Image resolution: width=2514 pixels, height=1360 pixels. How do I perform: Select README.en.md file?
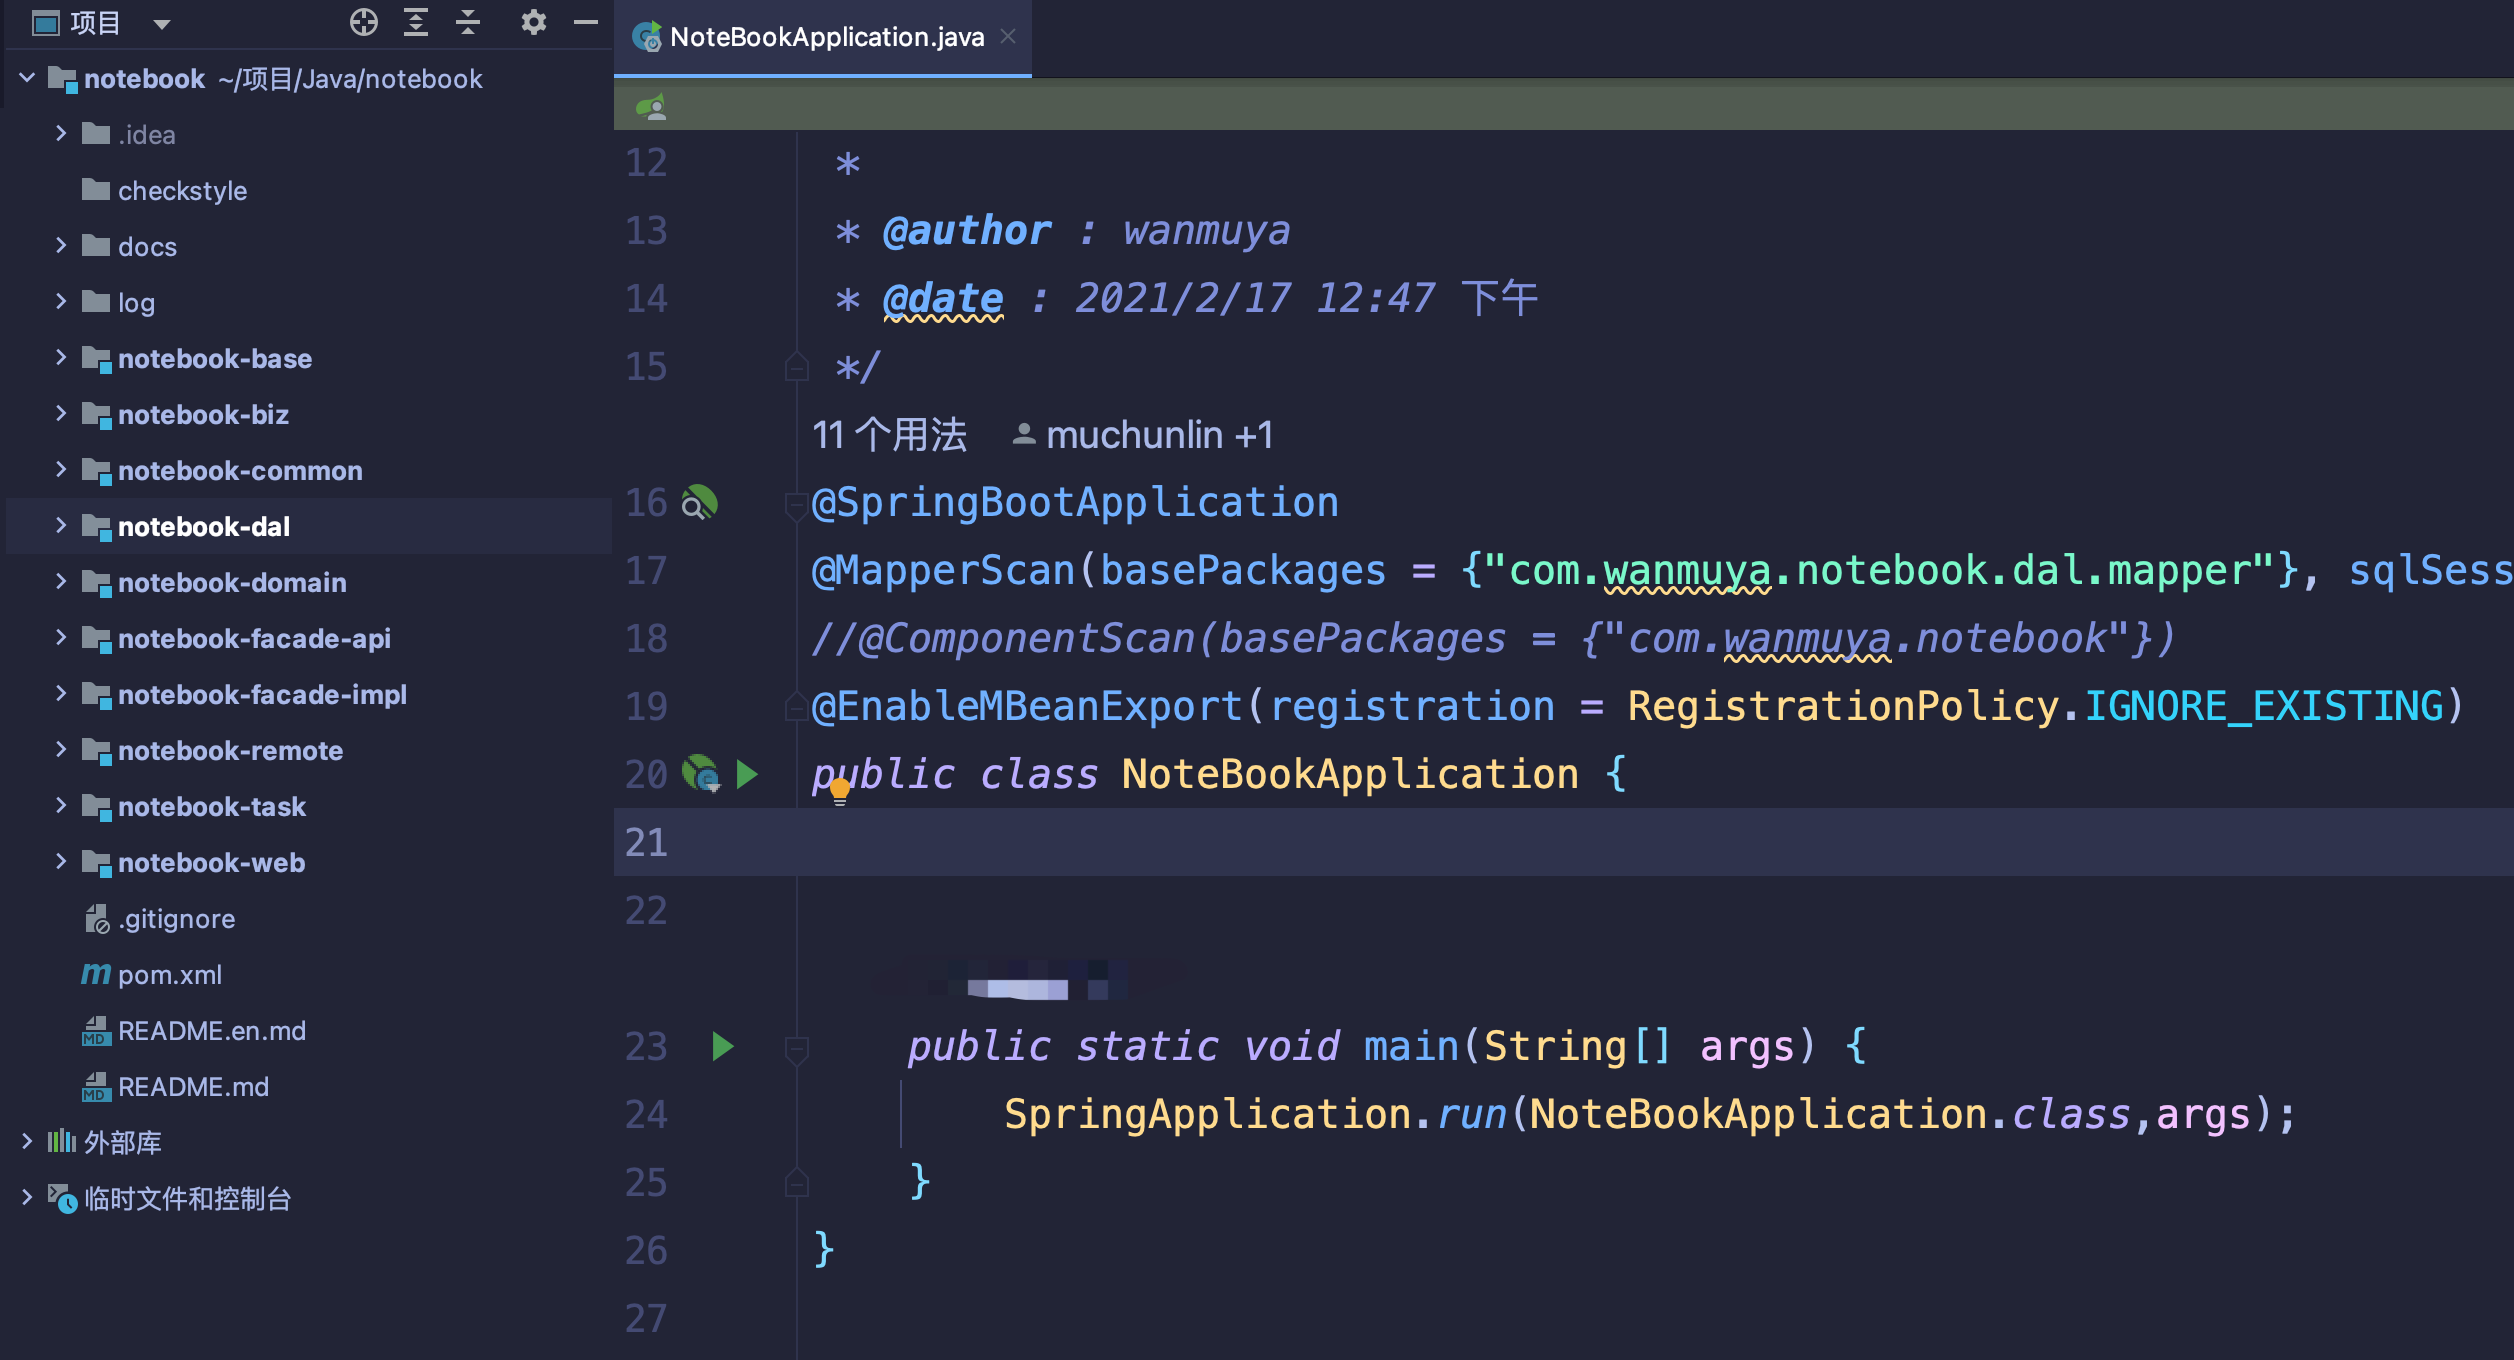212,1030
